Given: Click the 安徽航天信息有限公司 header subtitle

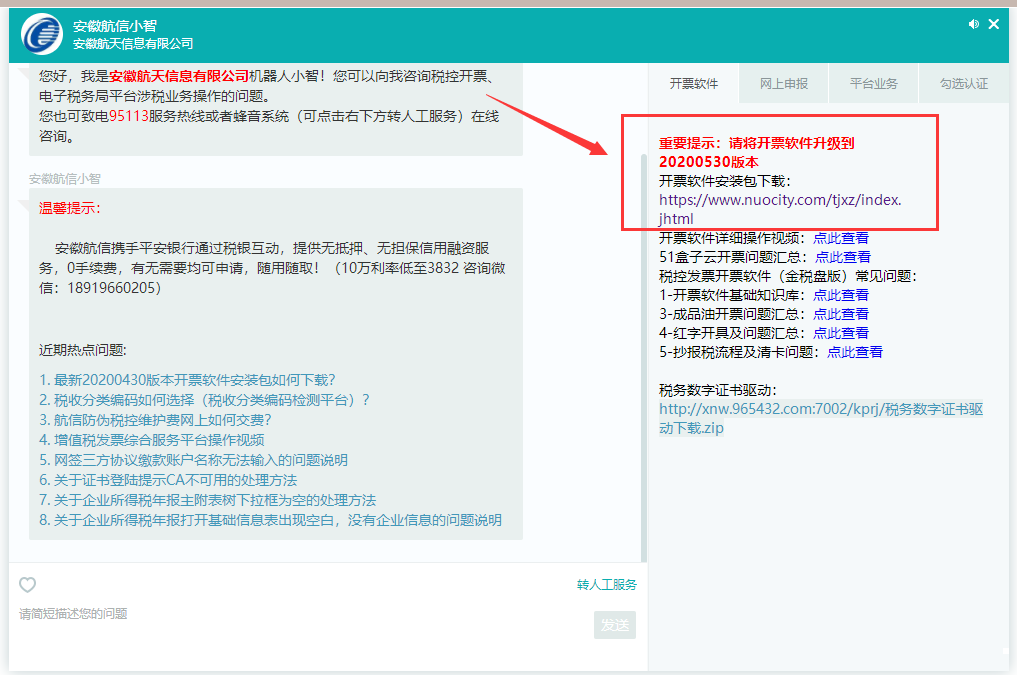Looking at the screenshot, I should [133, 44].
